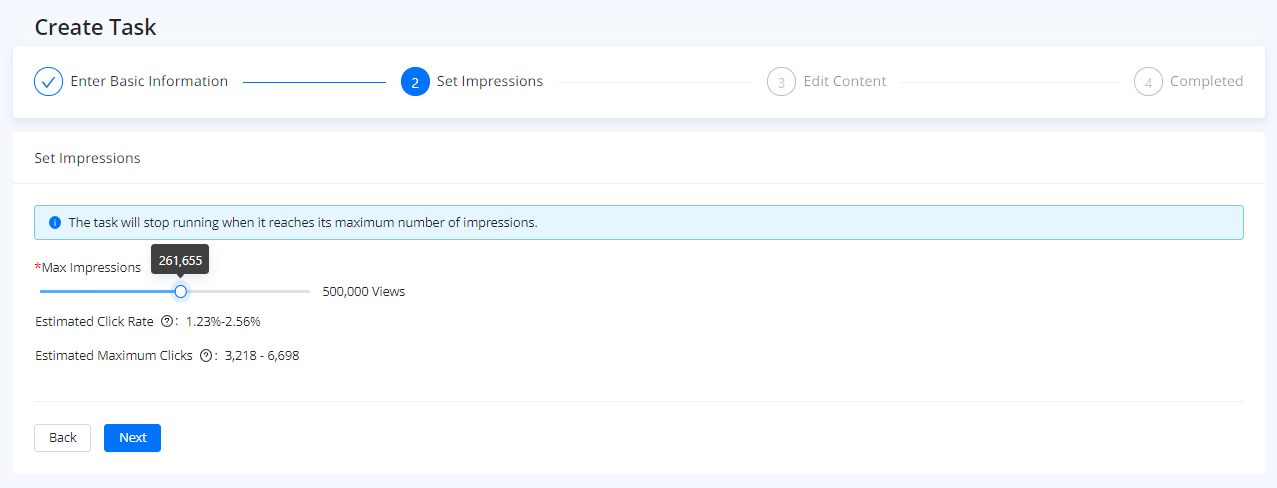This screenshot has height=488, width=1277.
Task: Jump to the Edit Content step
Action: [x=845, y=81]
